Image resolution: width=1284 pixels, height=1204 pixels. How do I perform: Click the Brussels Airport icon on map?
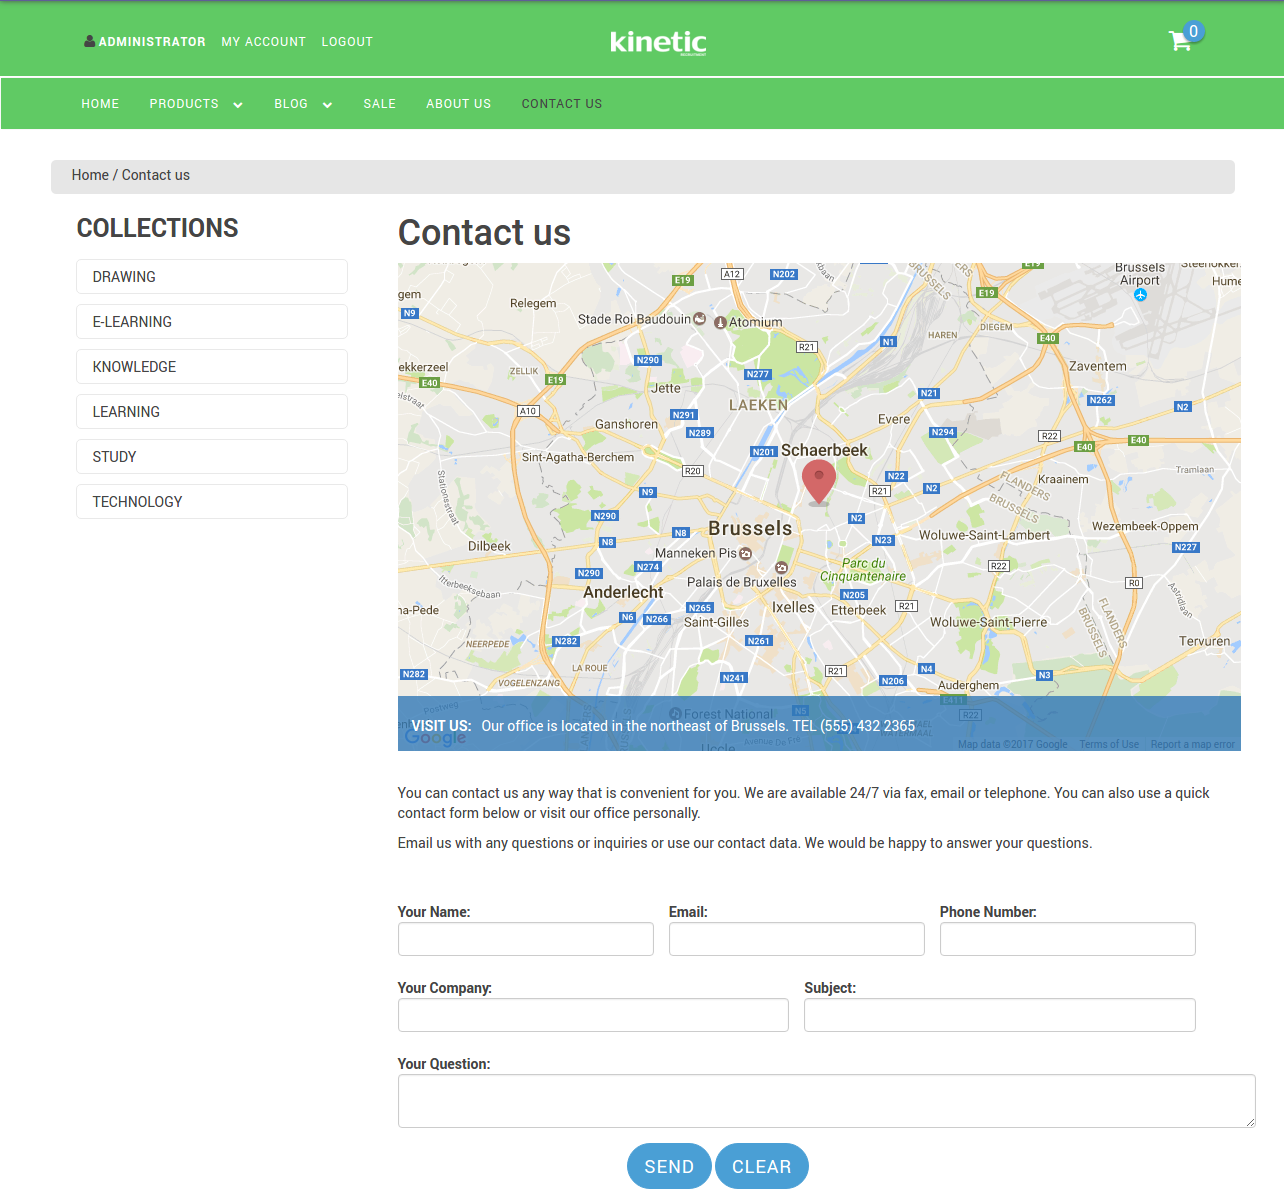pyautogui.click(x=1140, y=295)
